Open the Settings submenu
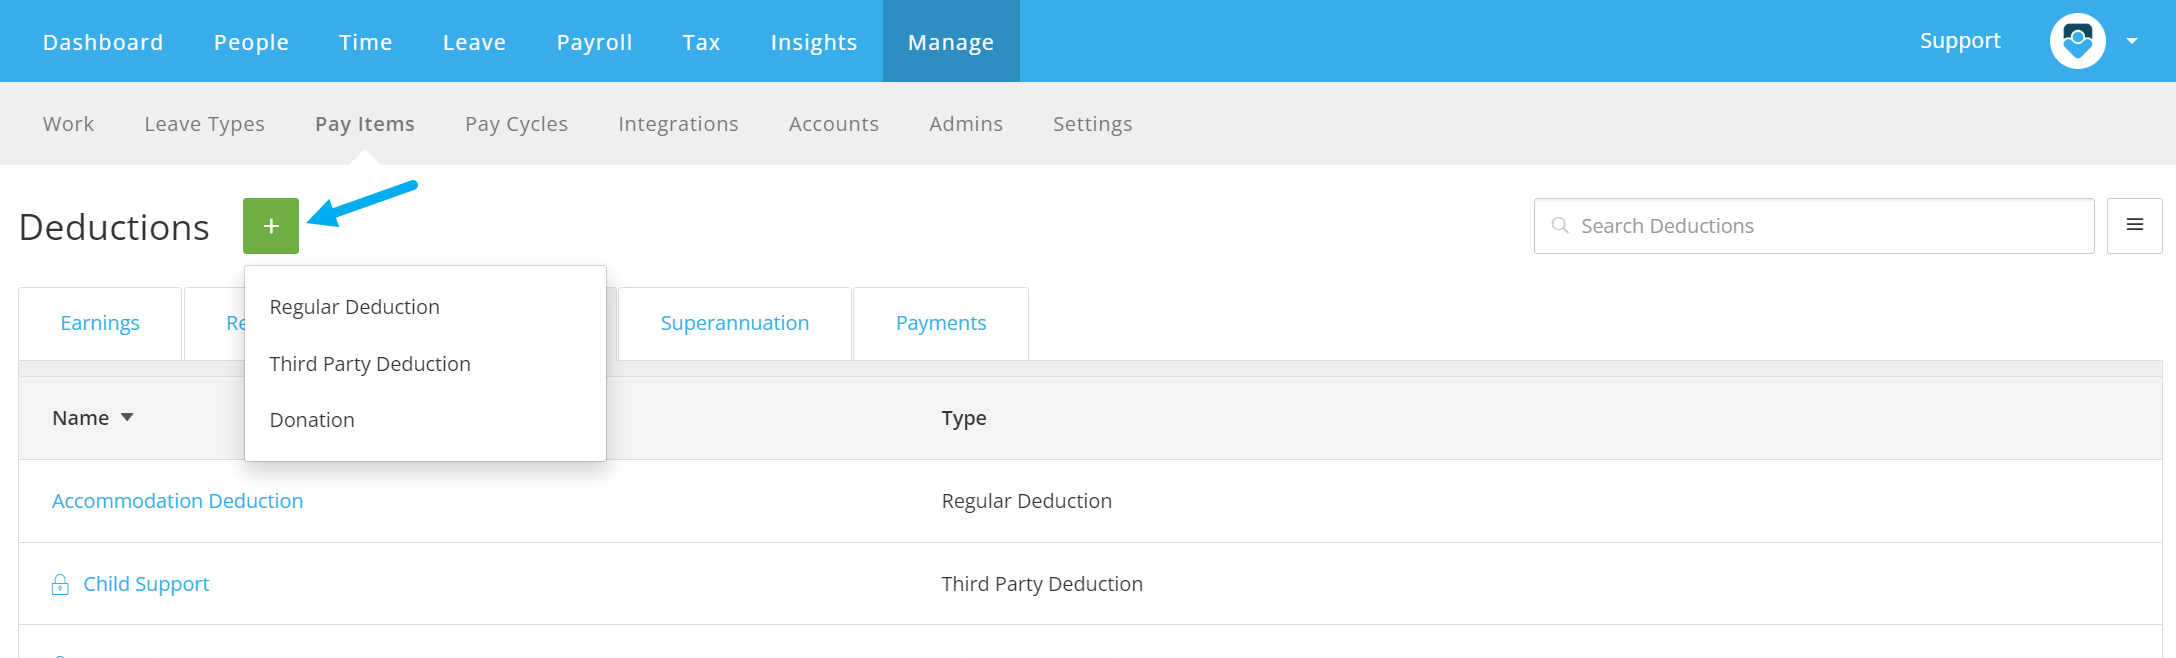Screen dimensions: 2176x658 click(1093, 124)
